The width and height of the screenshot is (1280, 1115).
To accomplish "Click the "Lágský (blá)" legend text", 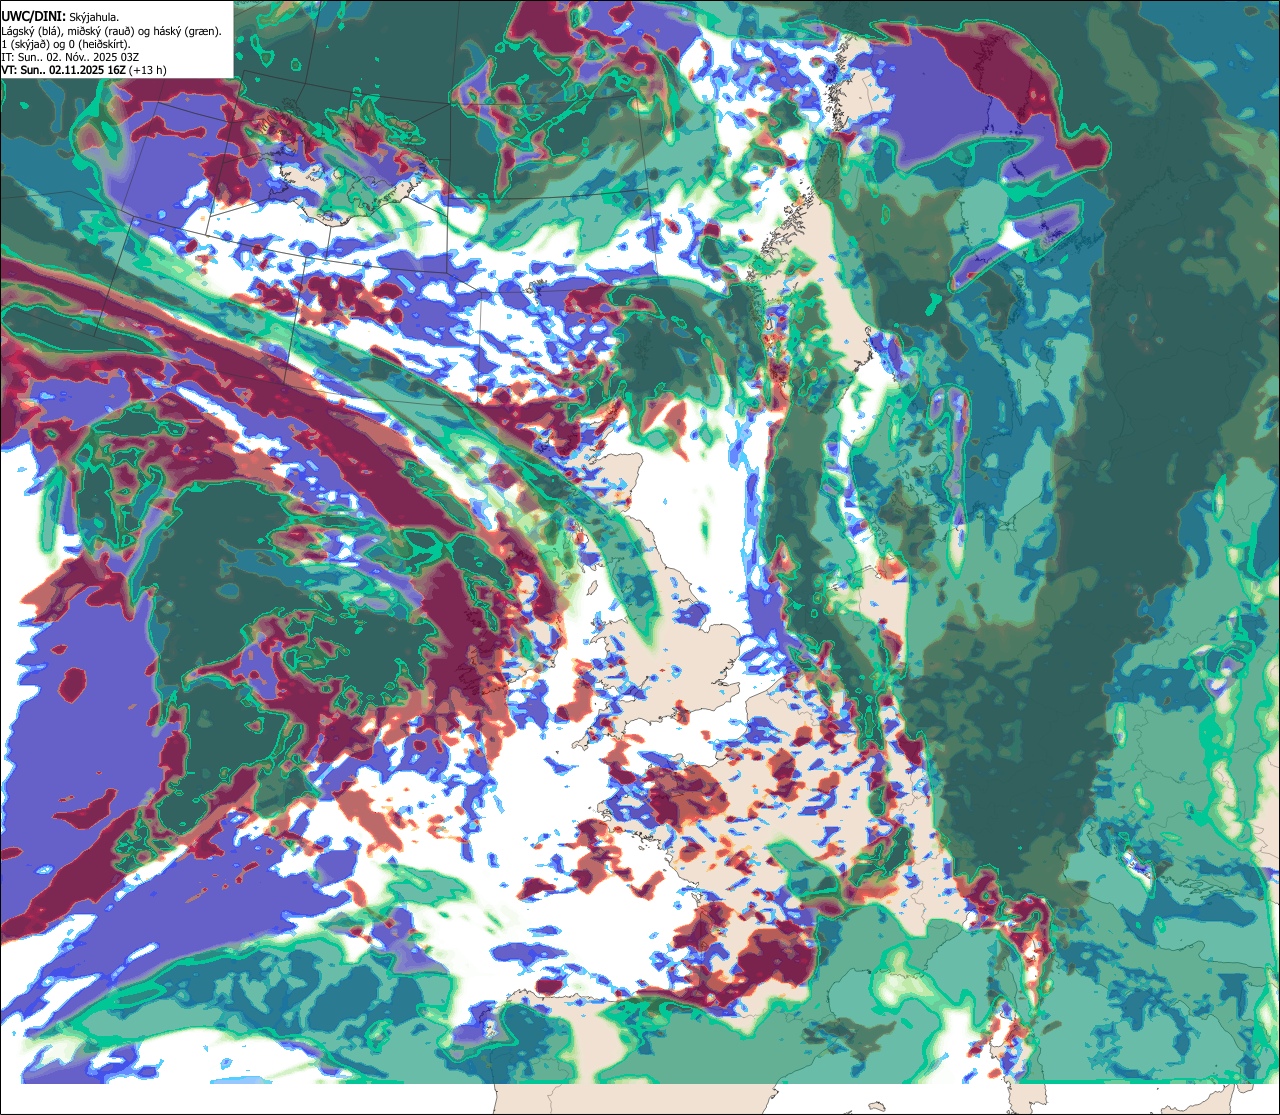I will click(x=32, y=32).
